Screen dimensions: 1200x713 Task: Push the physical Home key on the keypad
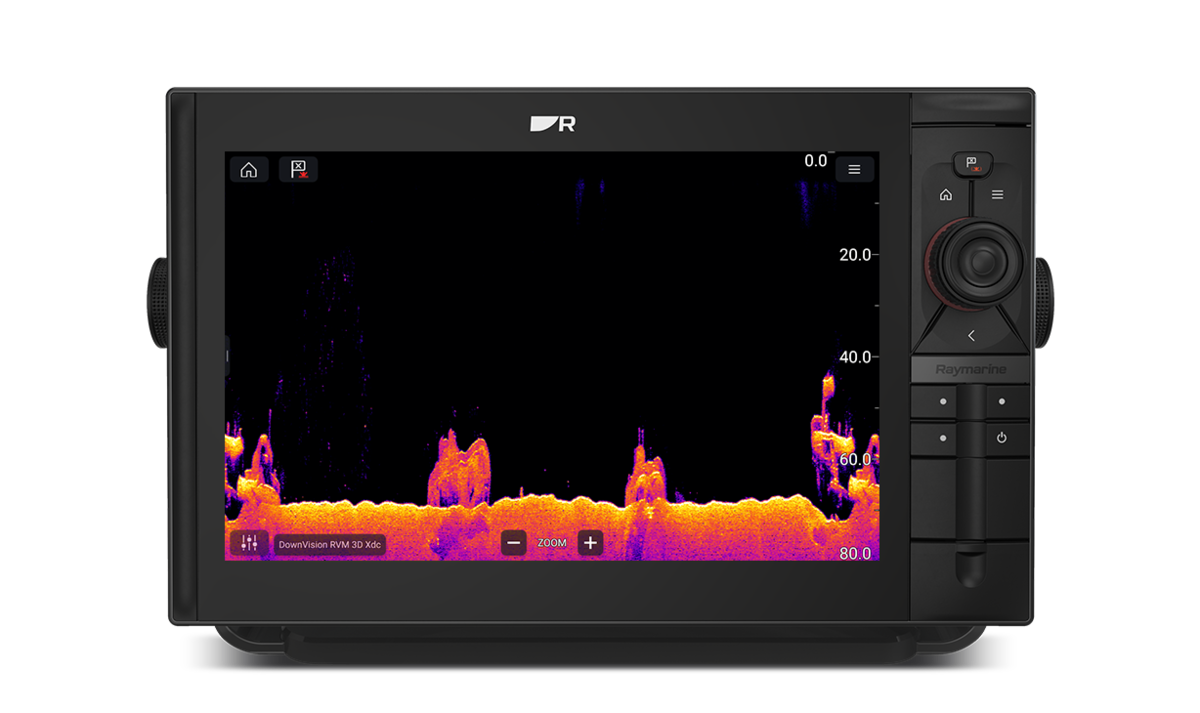[945, 195]
